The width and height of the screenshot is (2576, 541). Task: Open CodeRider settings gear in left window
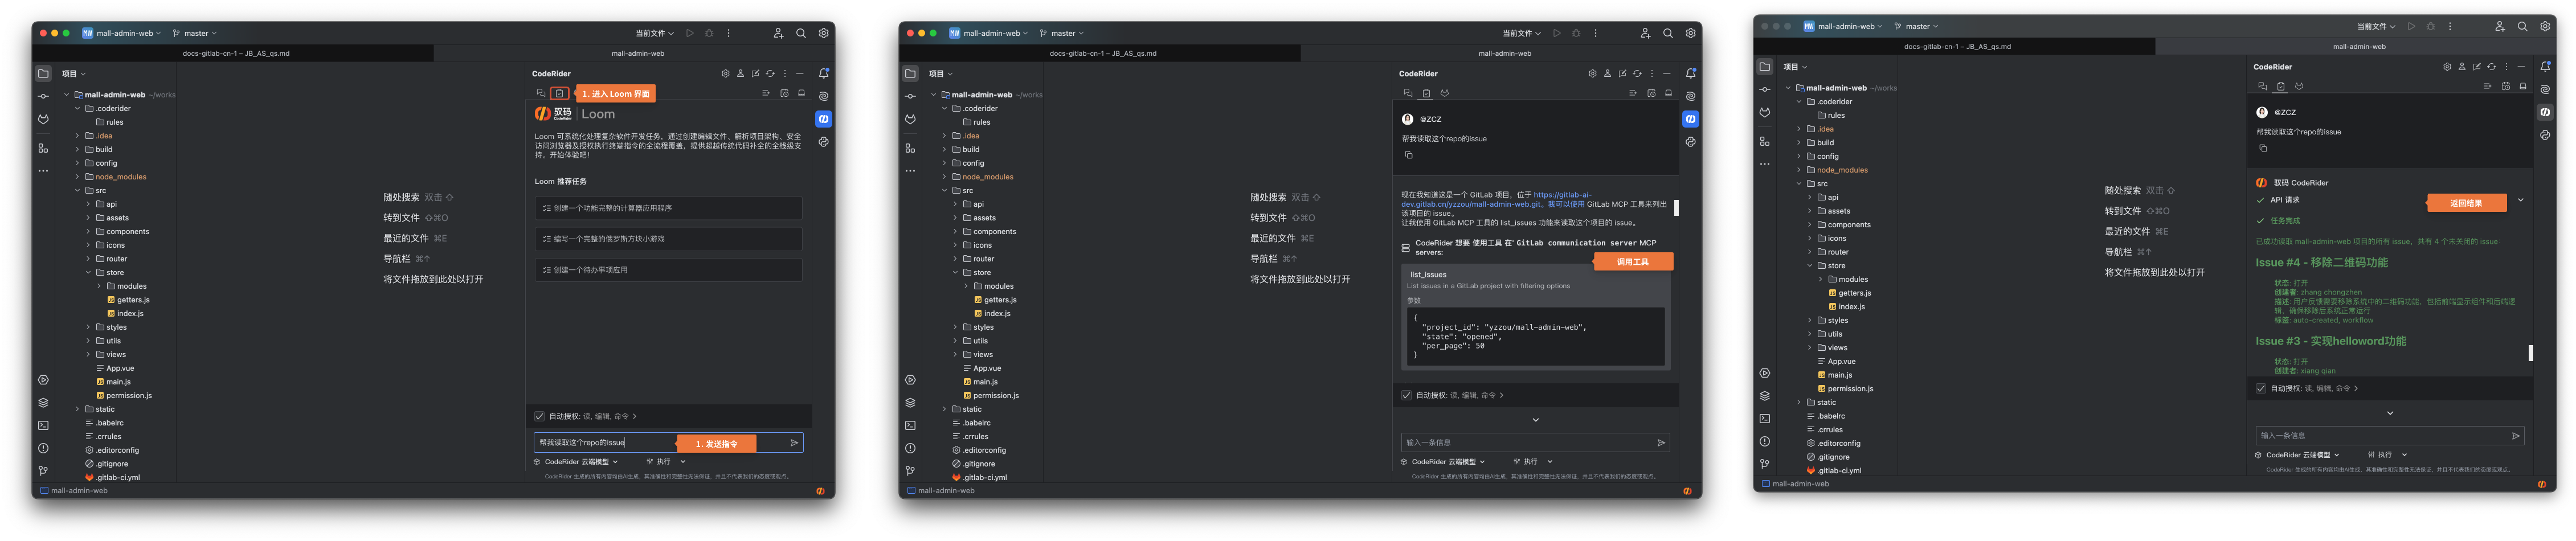point(725,74)
